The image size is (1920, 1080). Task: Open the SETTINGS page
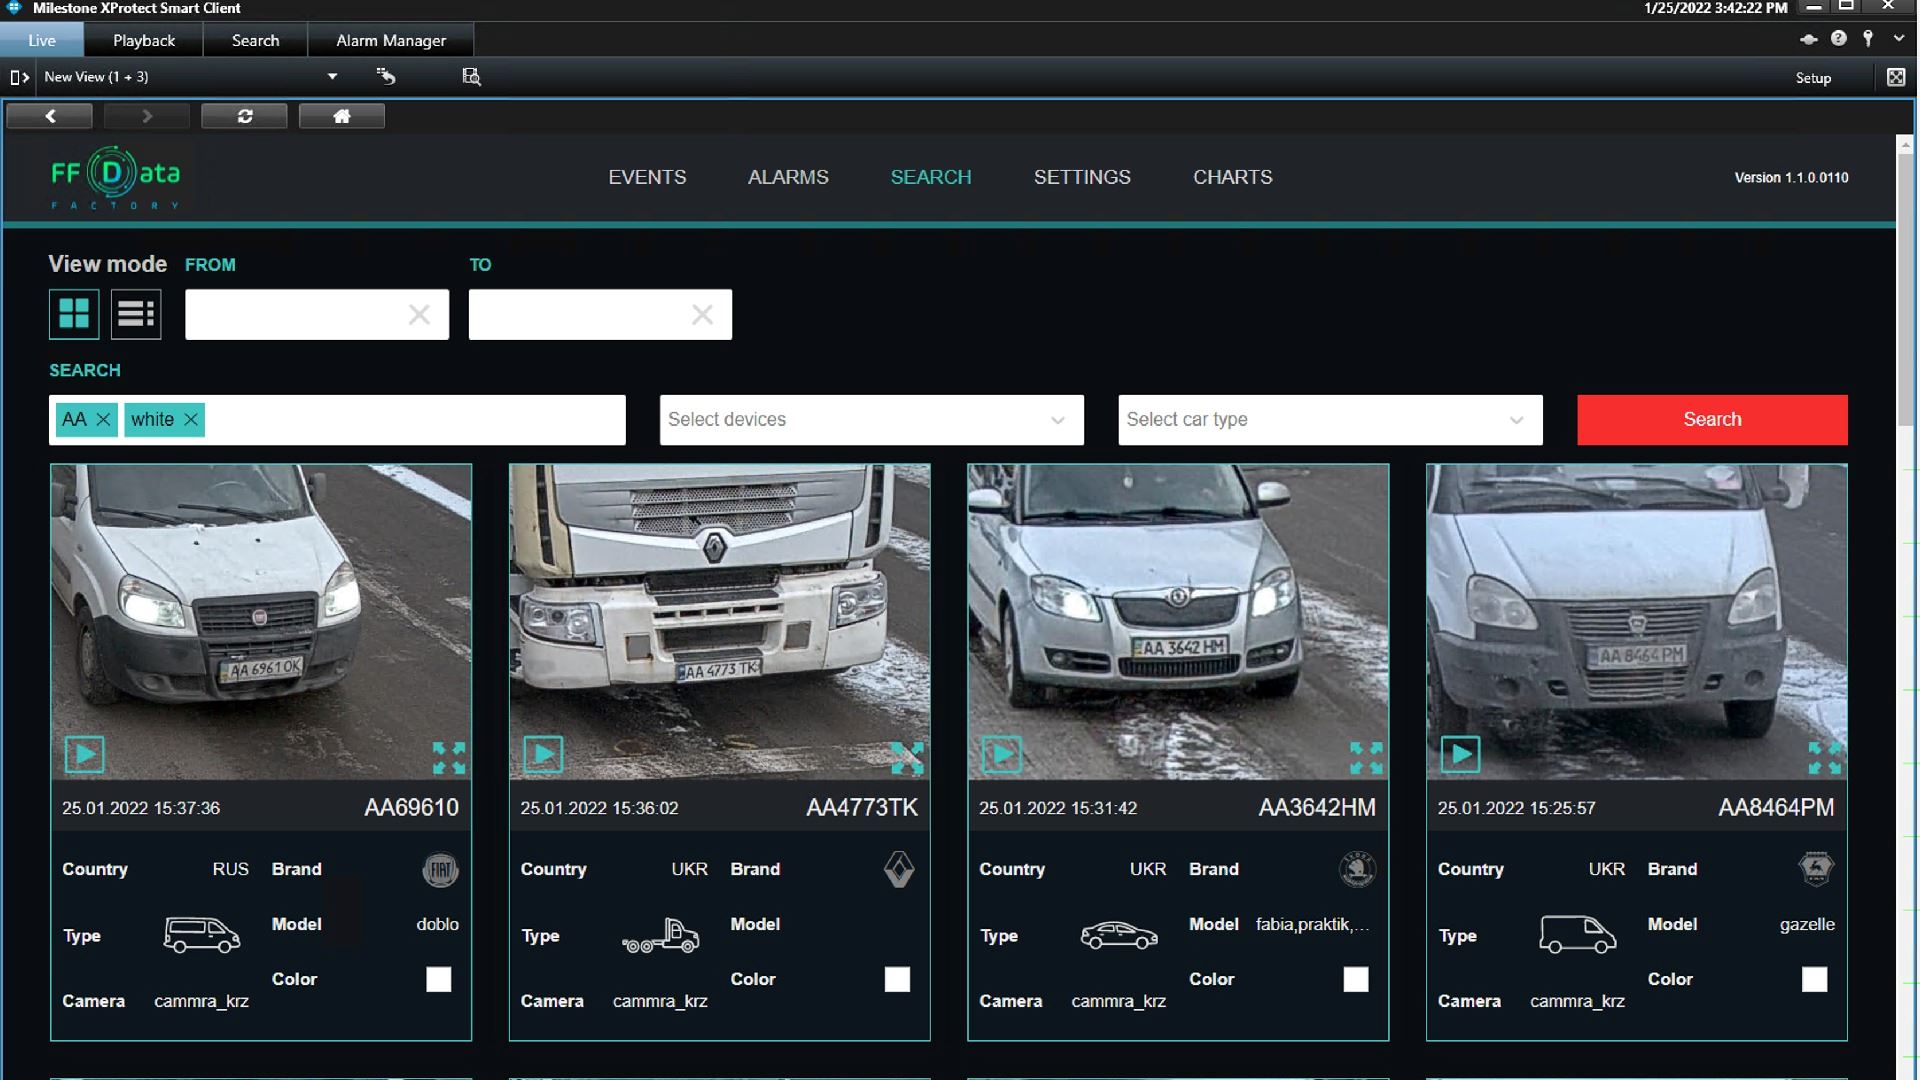1082,177
